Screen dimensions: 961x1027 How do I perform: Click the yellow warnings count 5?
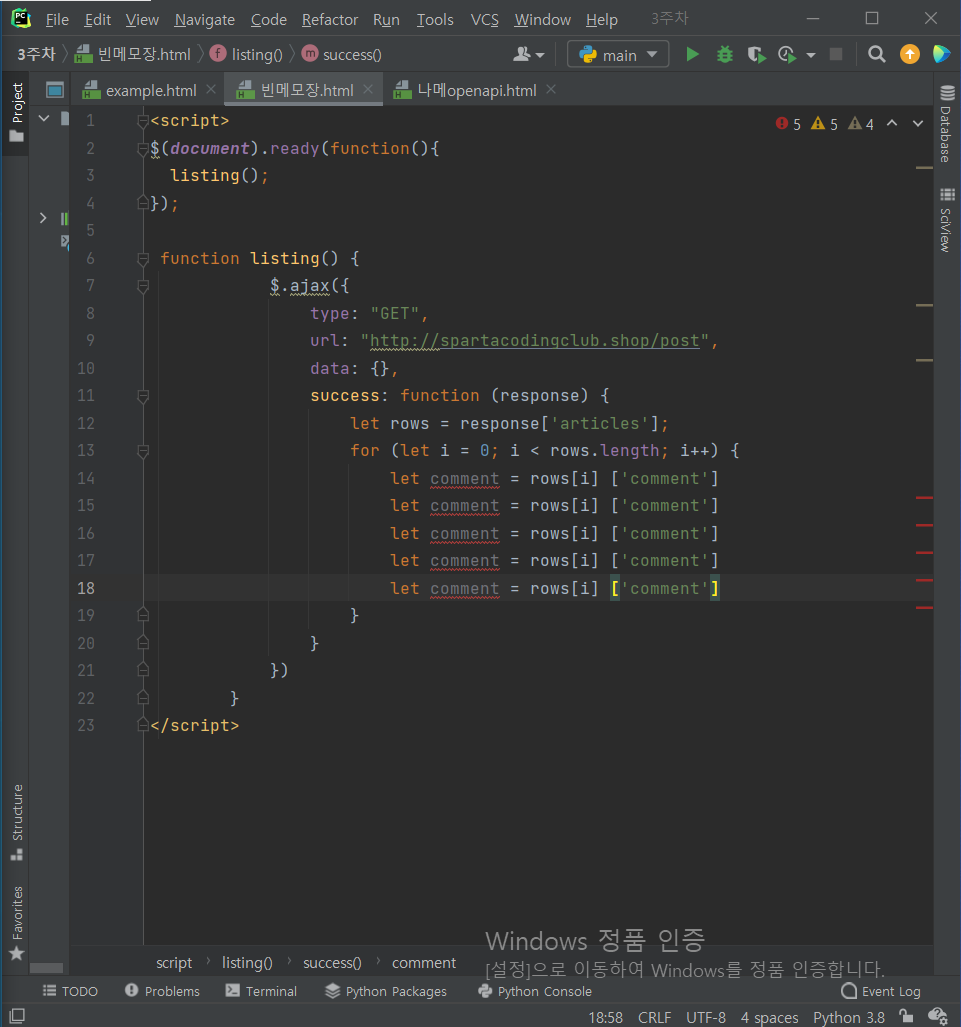tap(824, 124)
